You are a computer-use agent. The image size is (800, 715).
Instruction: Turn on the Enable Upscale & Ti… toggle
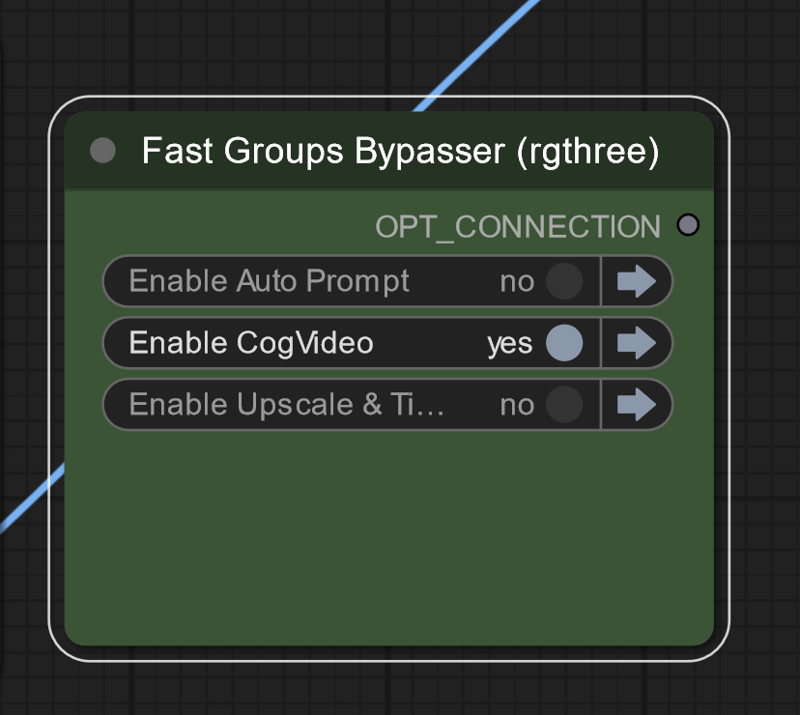click(564, 405)
